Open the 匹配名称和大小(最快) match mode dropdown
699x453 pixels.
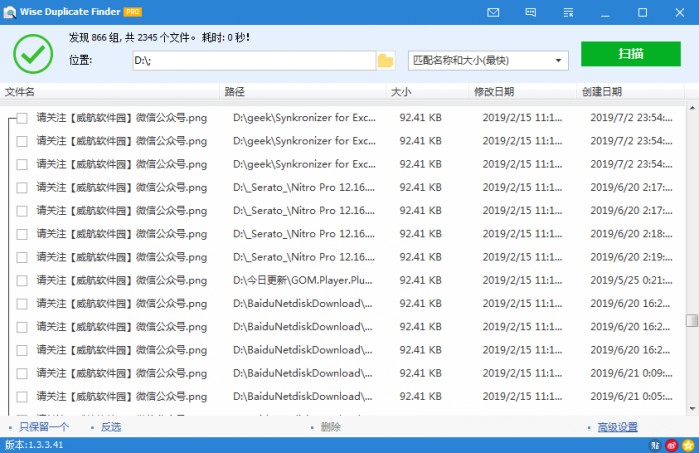click(x=488, y=61)
